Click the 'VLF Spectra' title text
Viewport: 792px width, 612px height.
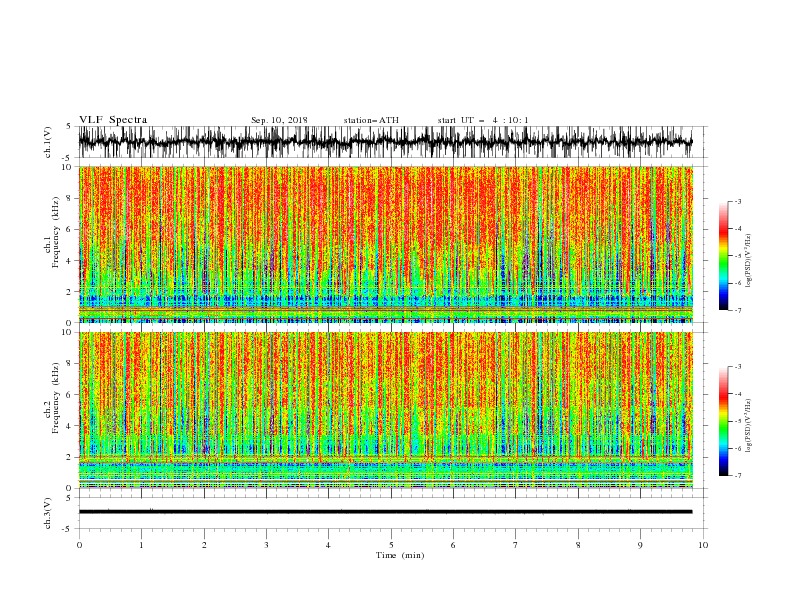(113, 120)
